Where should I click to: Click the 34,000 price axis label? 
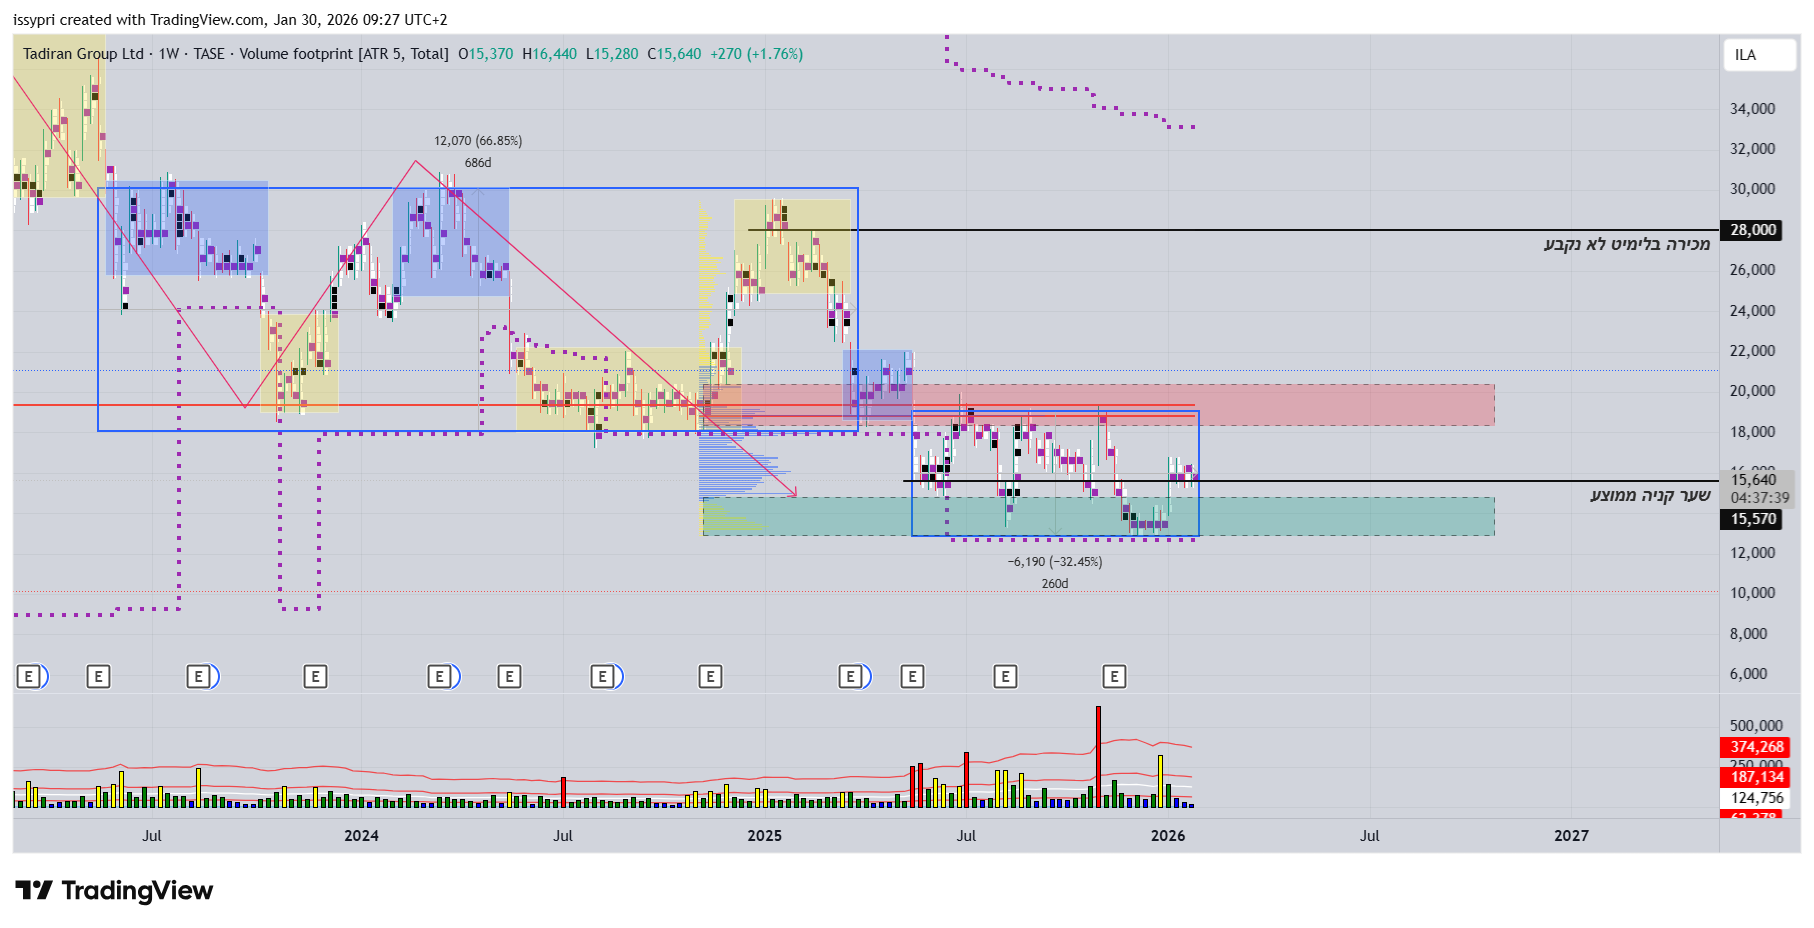(x=1753, y=109)
